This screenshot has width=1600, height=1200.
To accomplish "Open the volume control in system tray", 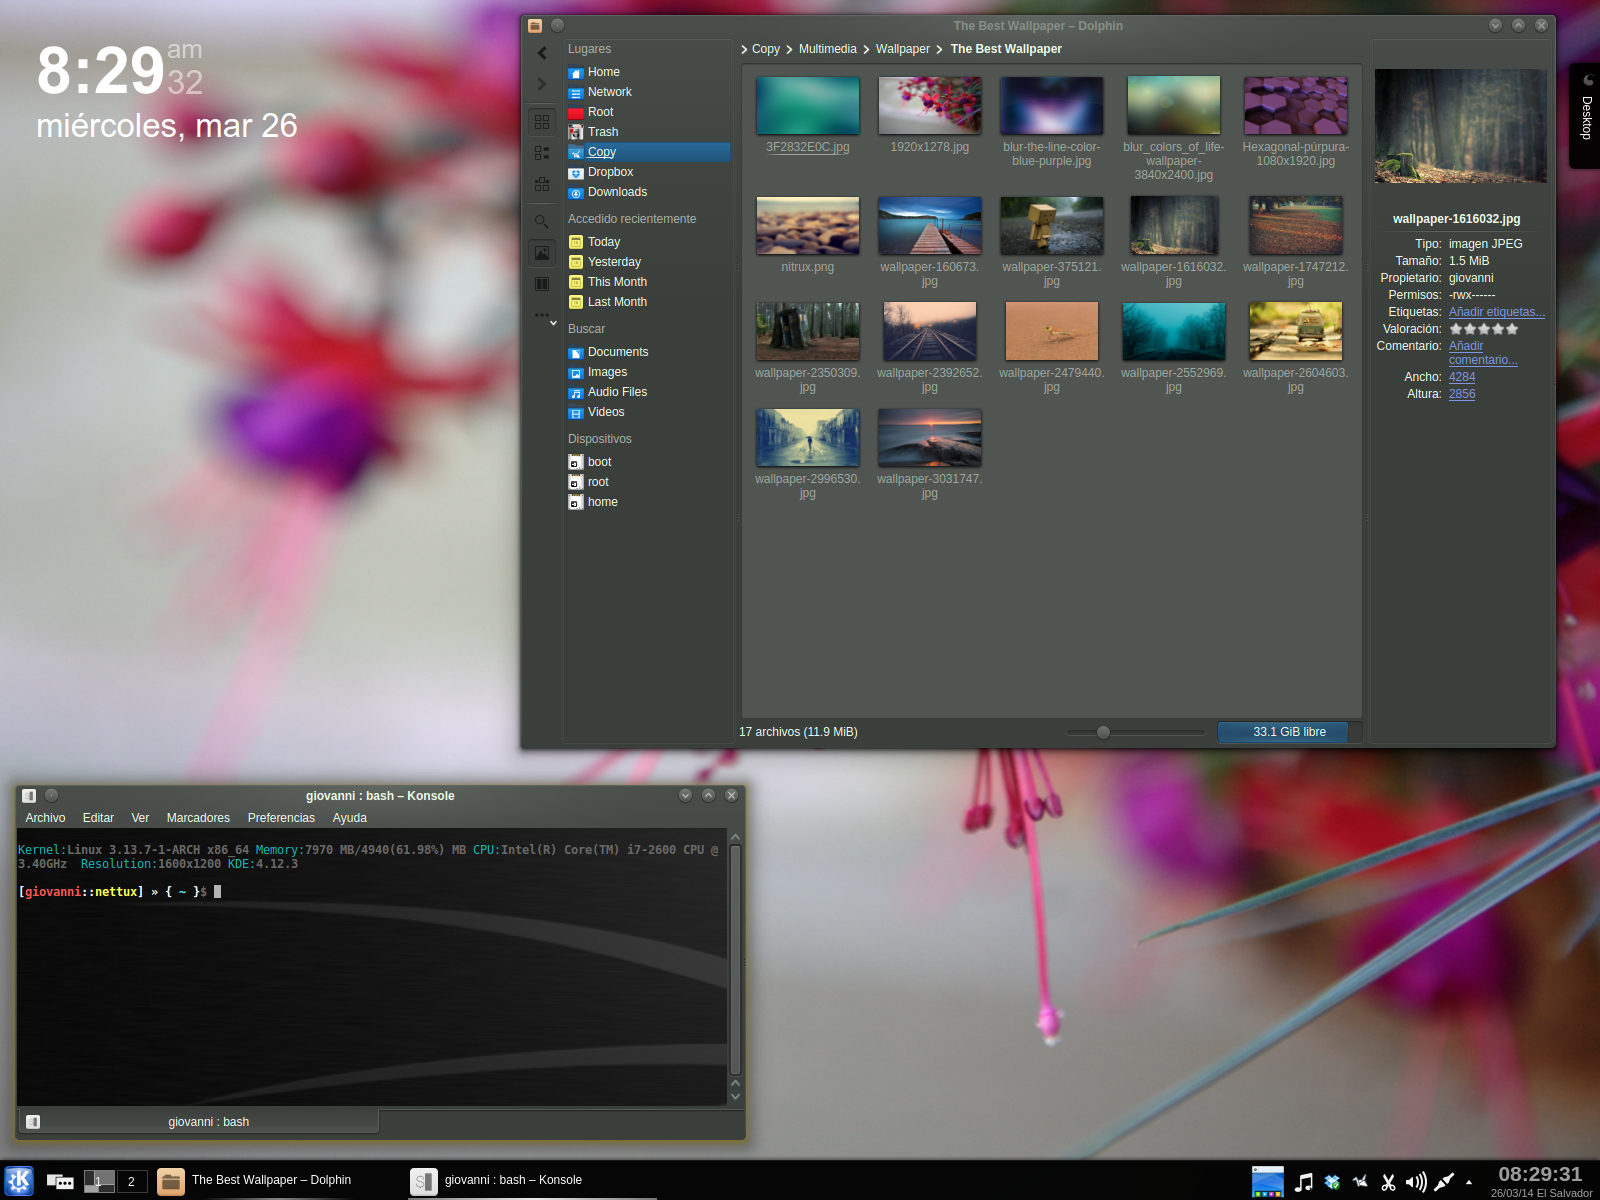I will (x=1416, y=1183).
